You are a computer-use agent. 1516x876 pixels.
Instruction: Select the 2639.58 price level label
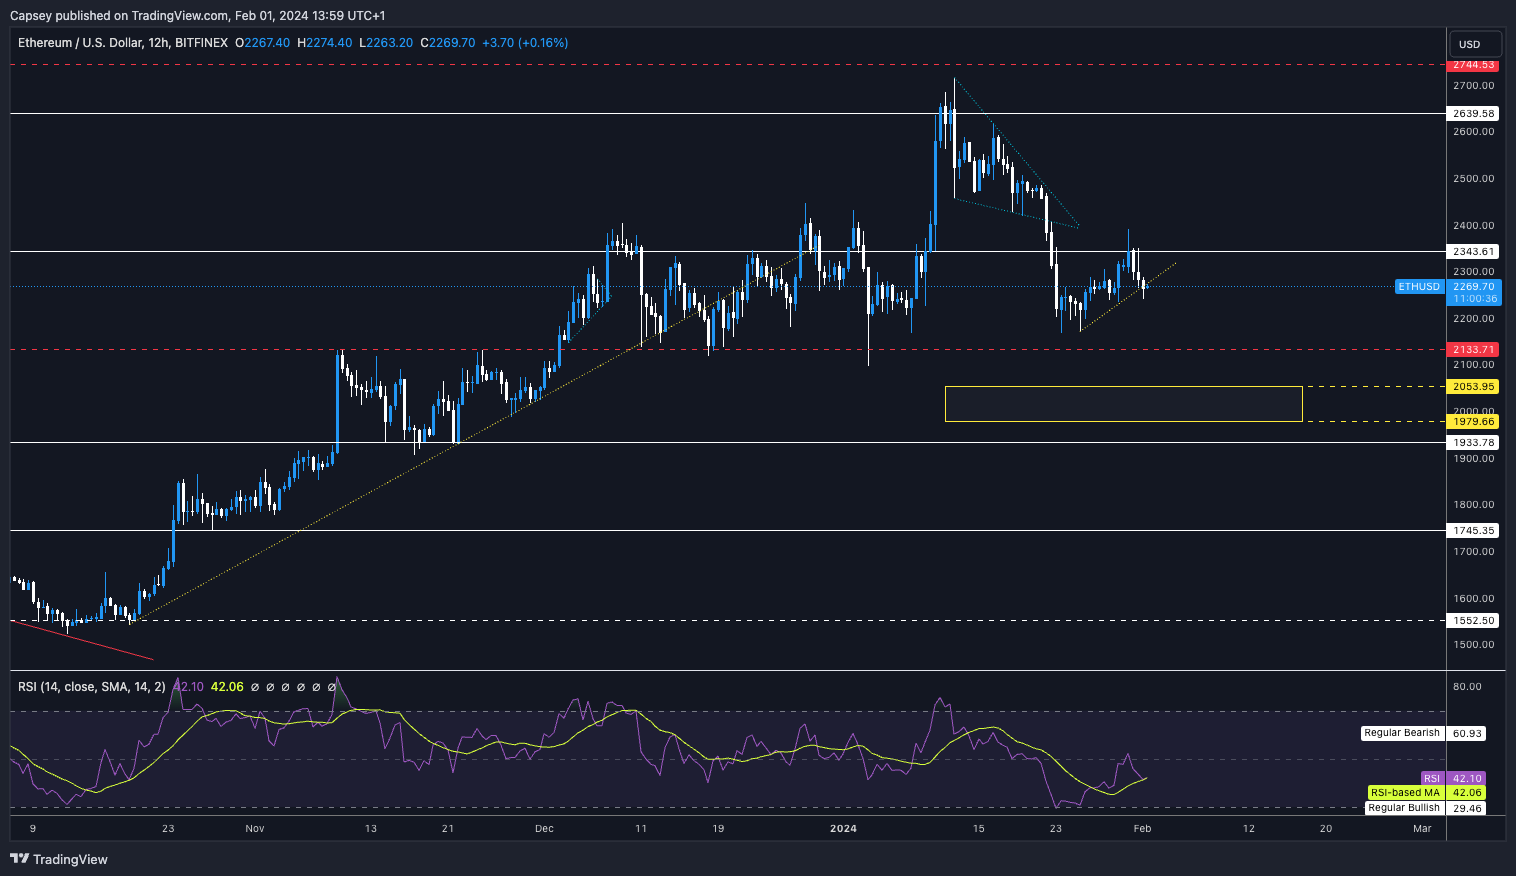click(x=1474, y=114)
